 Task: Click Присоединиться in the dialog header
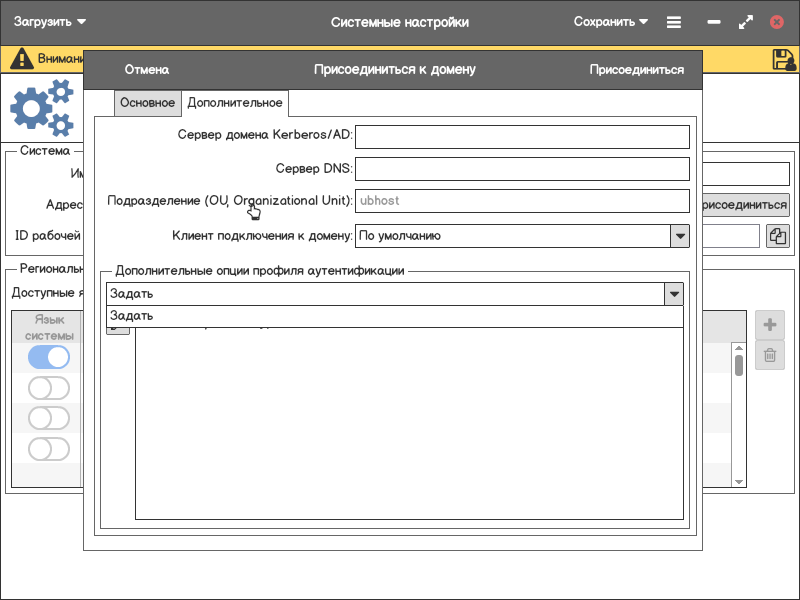click(636, 70)
